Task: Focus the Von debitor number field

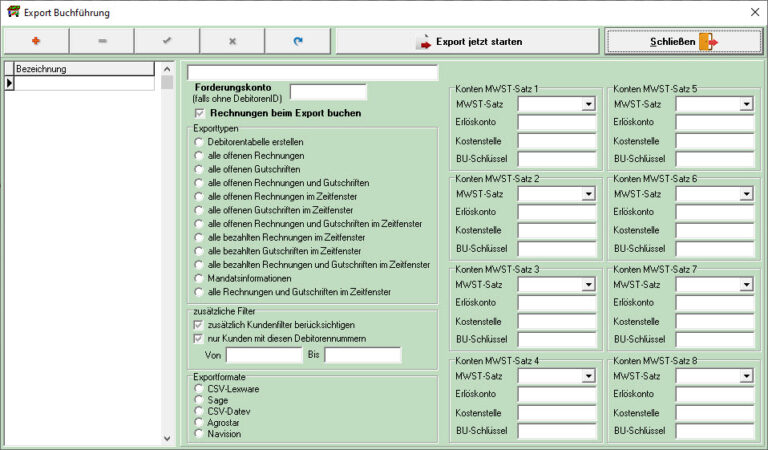Action: click(x=264, y=355)
